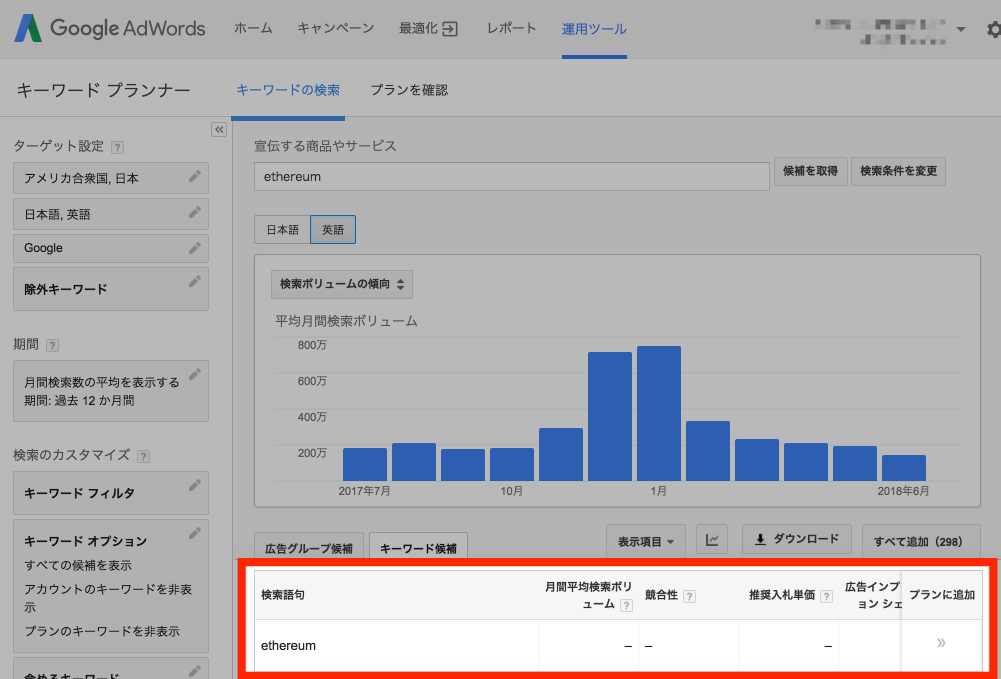Click help icon beside 月間平均検索ボリューム
Image resolution: width=1001 pixels, height=679 pixels.
tap(626, 606)
